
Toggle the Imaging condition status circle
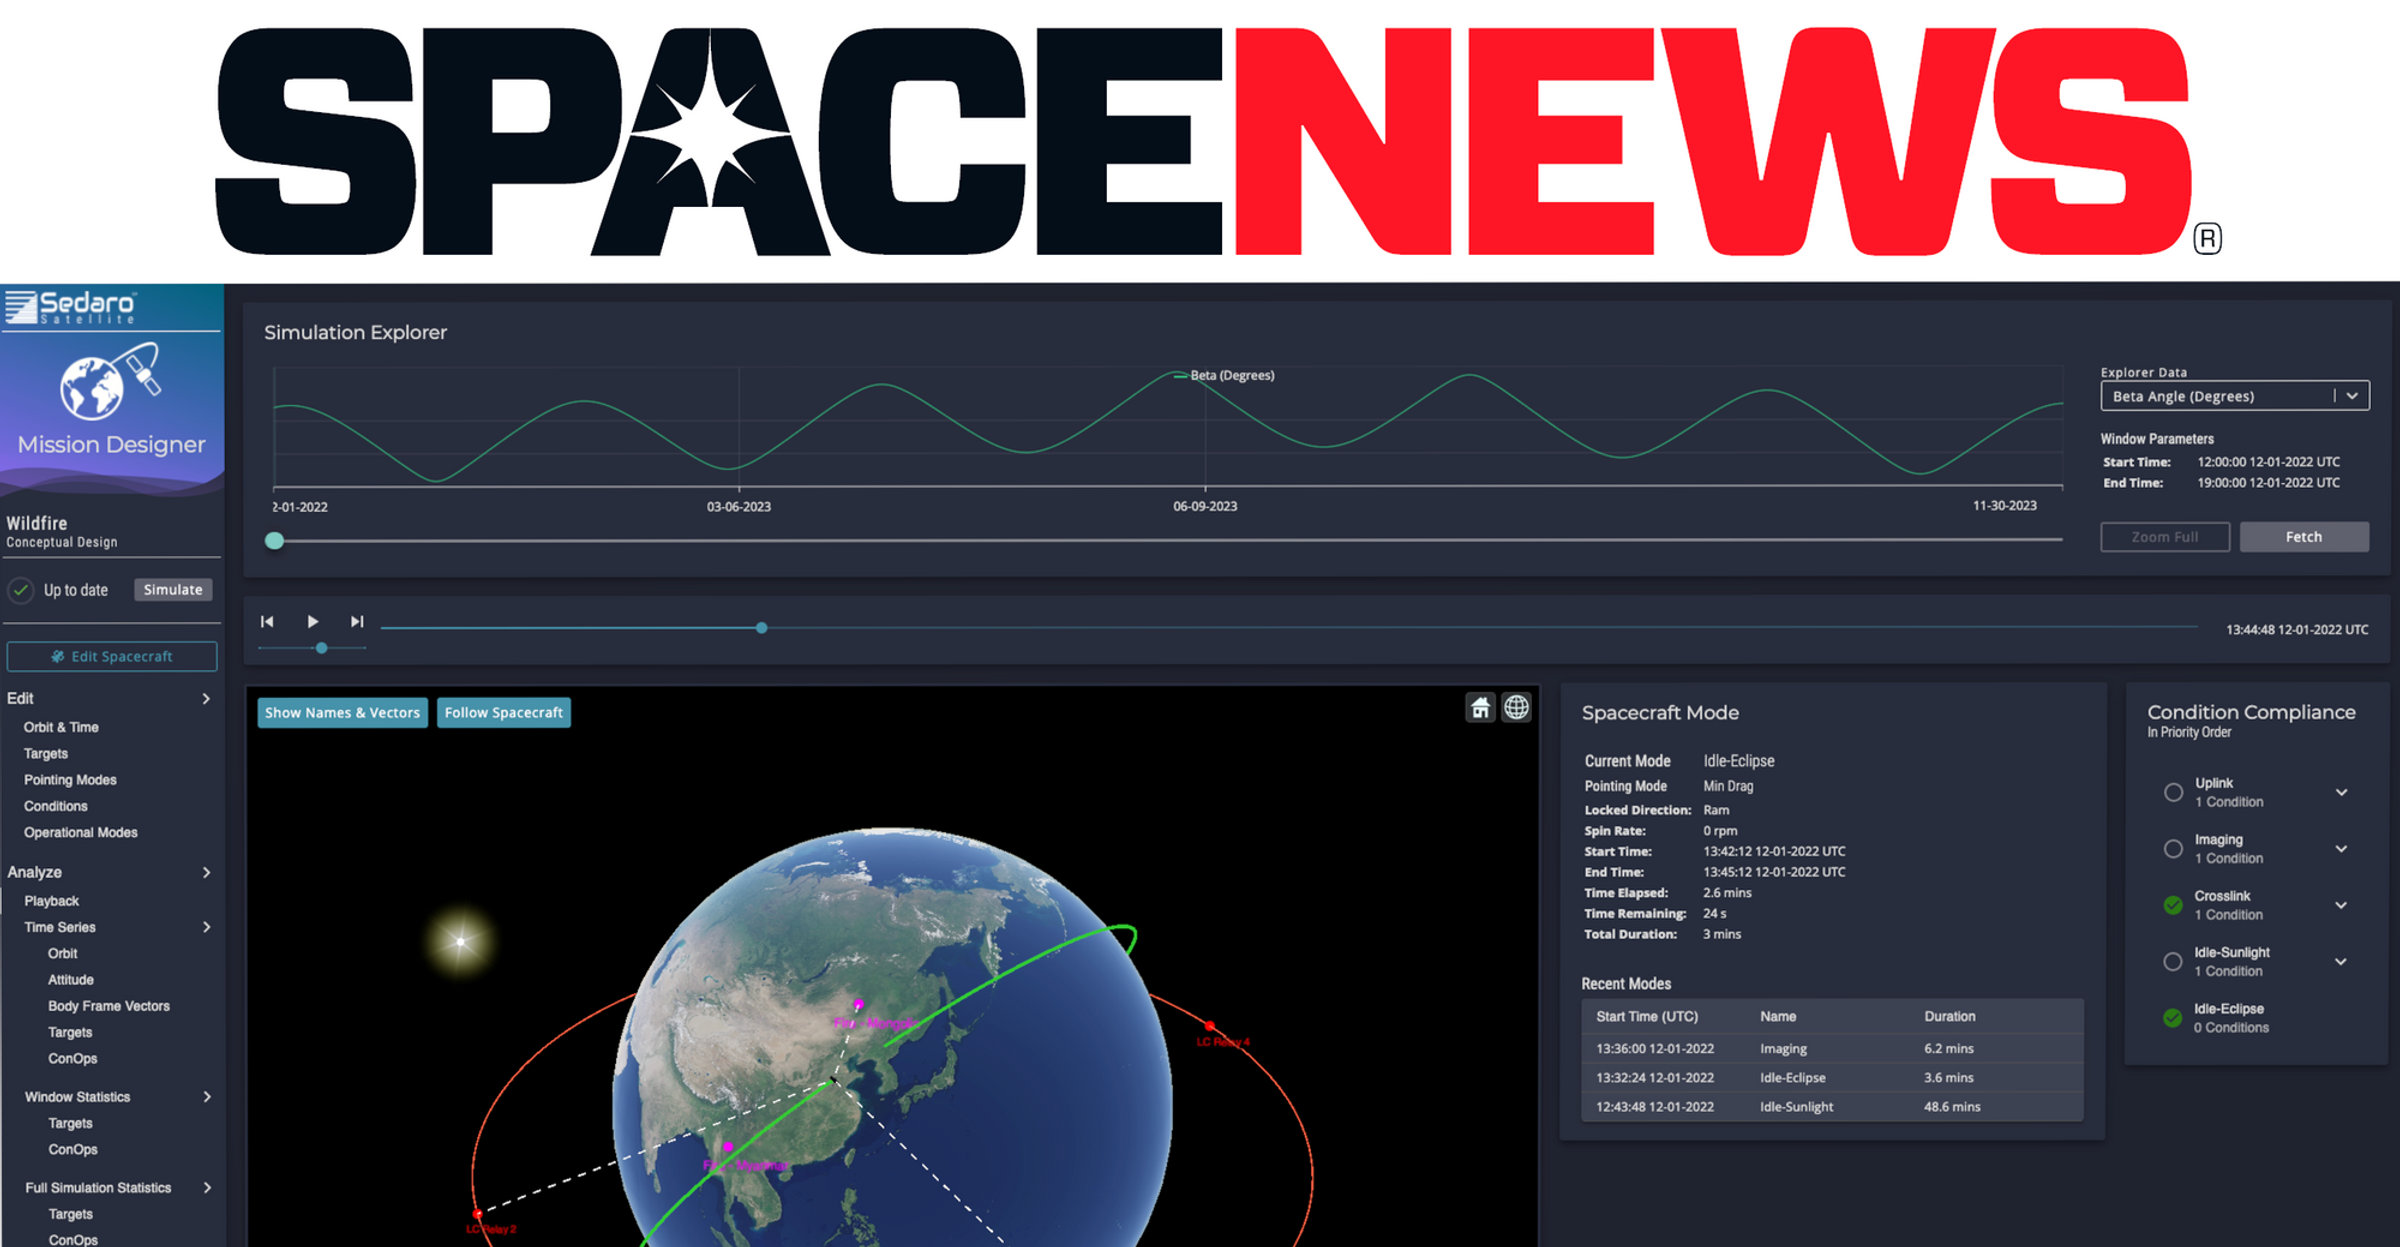point(2173,849)
